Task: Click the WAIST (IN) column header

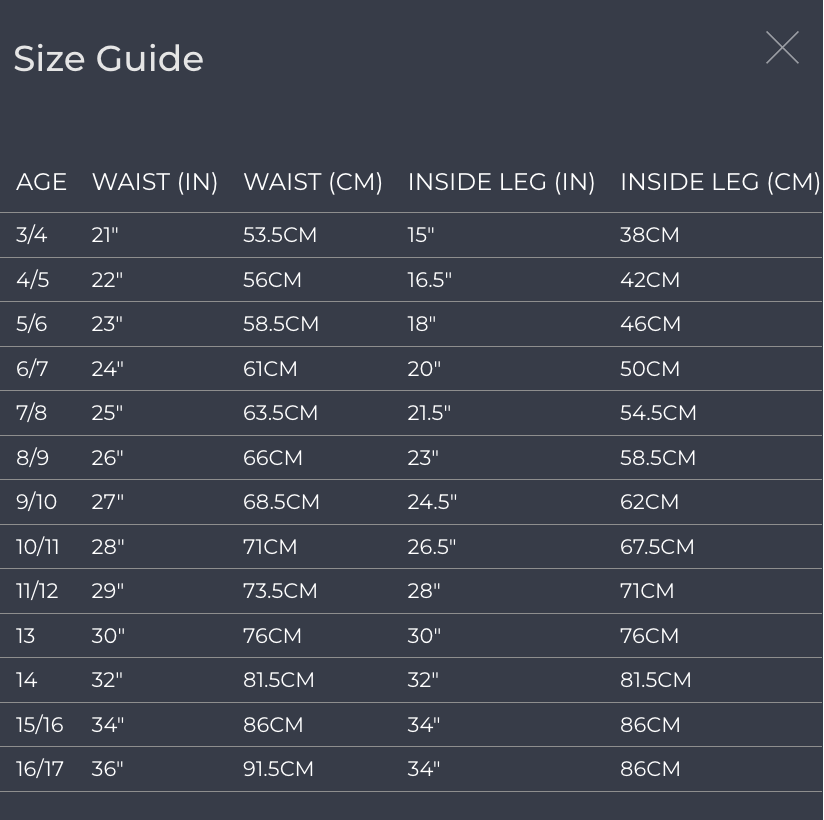Action: point(154,182)
